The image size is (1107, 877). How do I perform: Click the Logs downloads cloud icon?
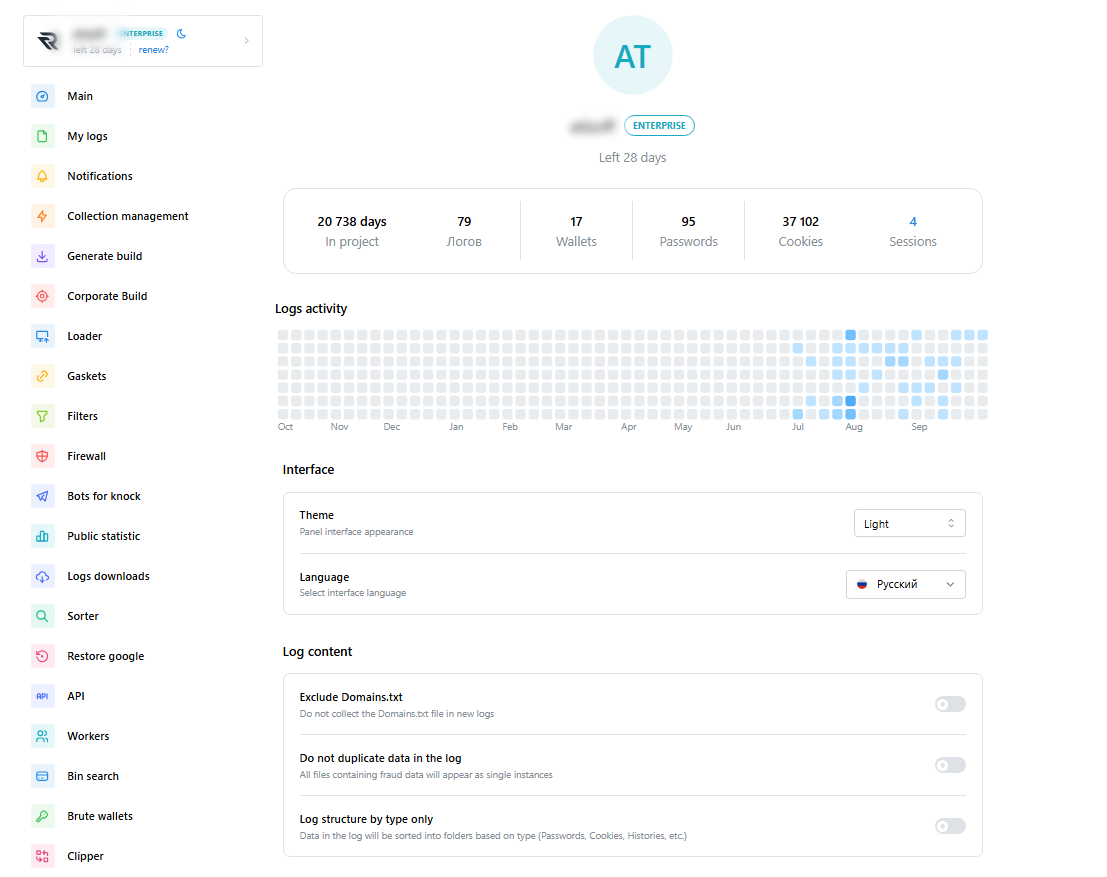[42, 576]
